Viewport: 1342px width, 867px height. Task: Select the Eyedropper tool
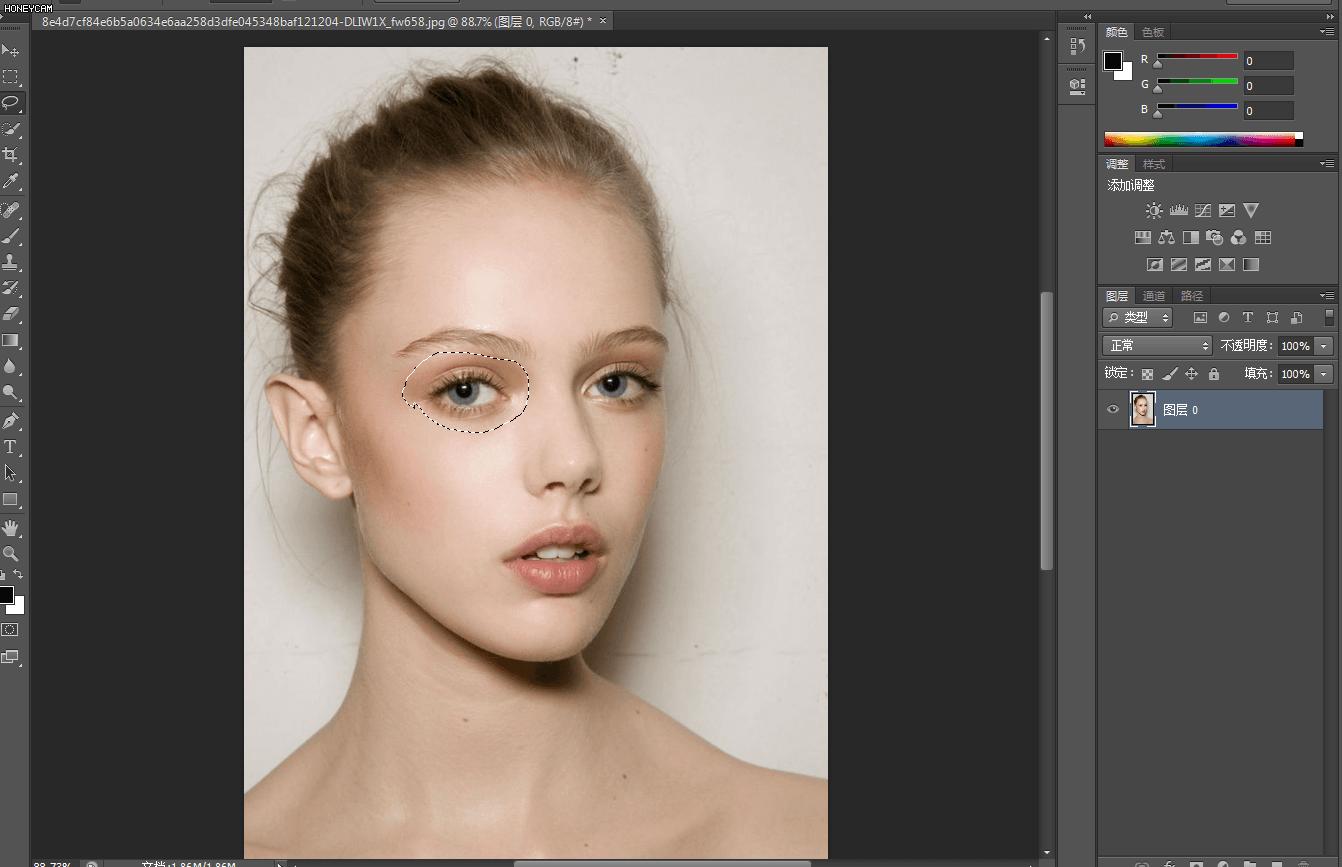coord(11,182)
